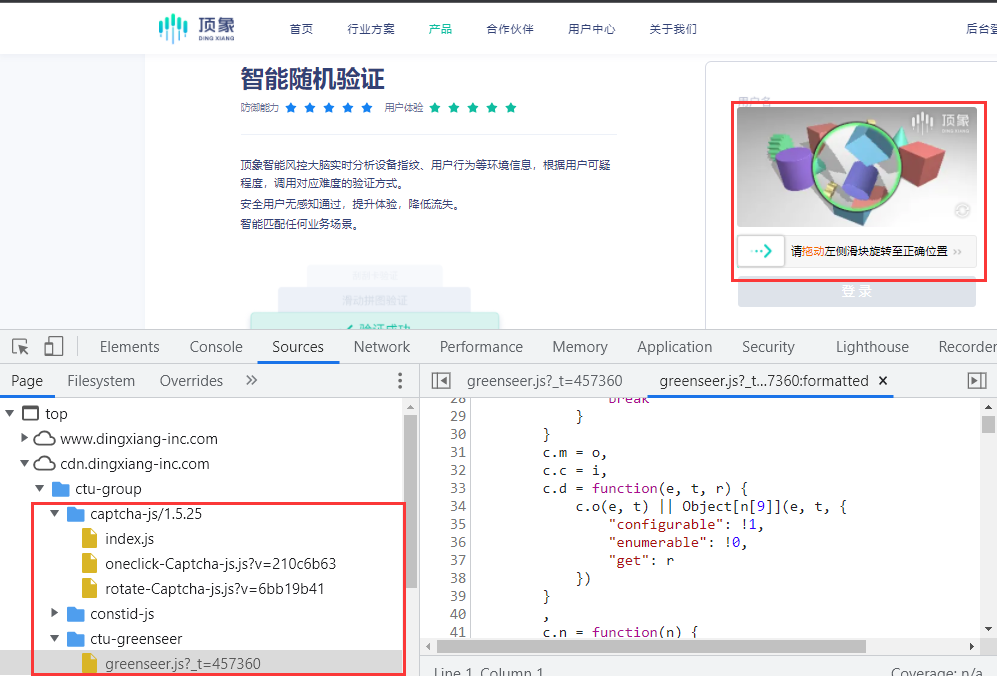Switch to the Network panel tab
The width and height of the screenshot is (997, 676).
(x=381, y=347)
